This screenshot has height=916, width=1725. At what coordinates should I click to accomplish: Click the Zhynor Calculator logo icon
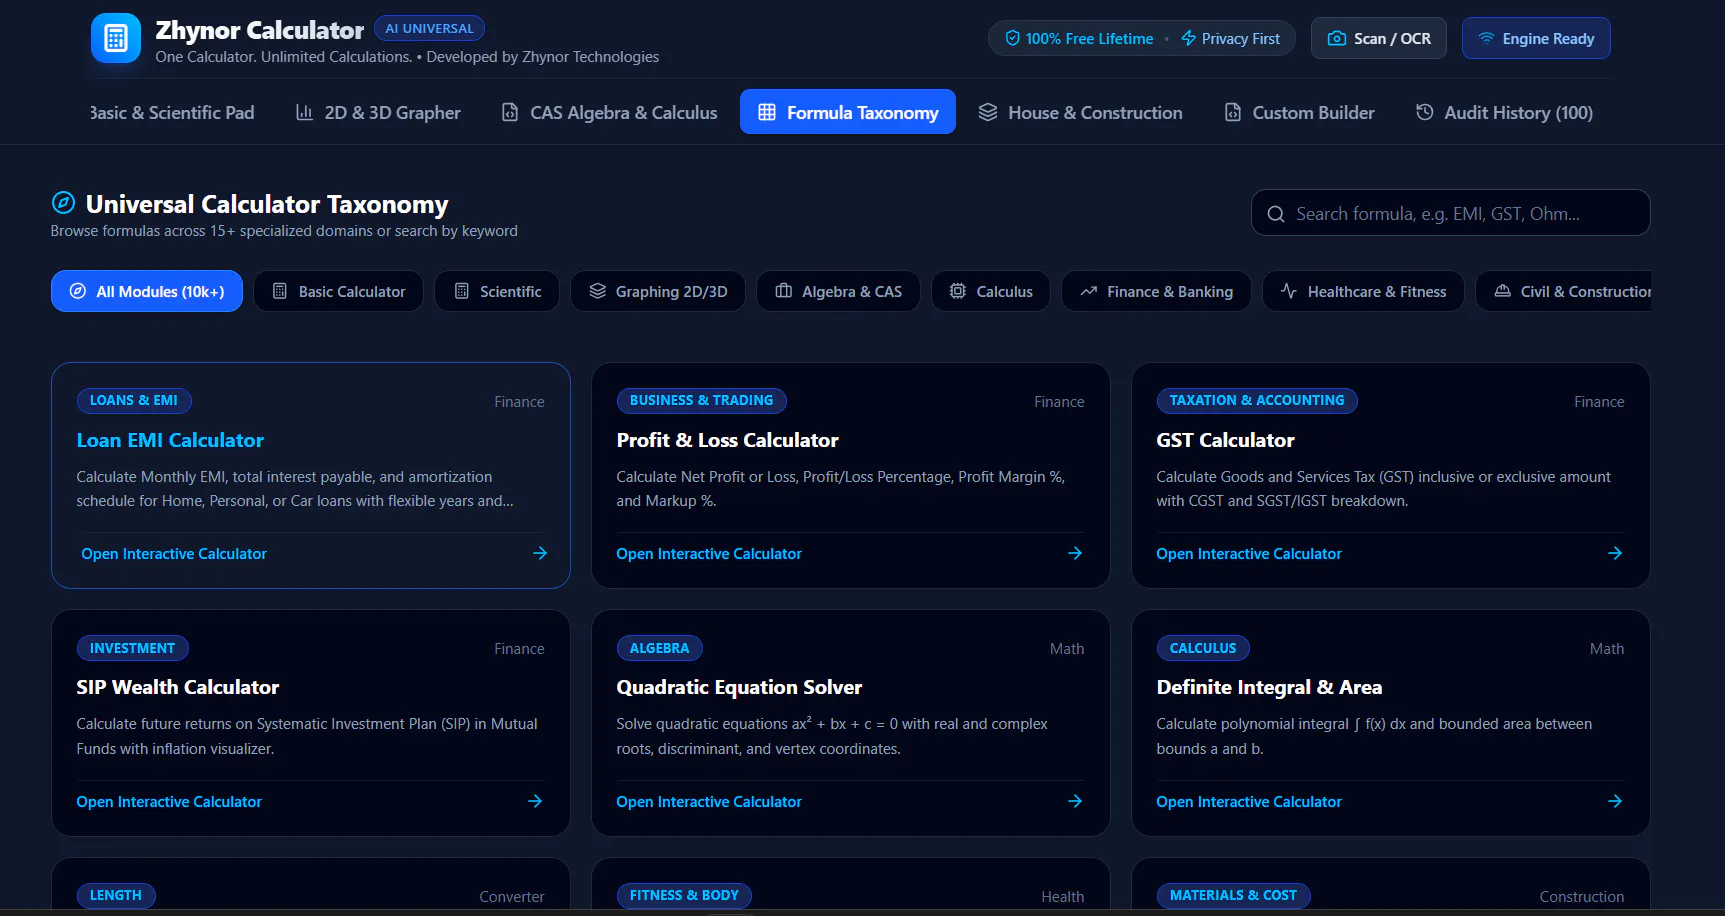[x=116, y=38]
